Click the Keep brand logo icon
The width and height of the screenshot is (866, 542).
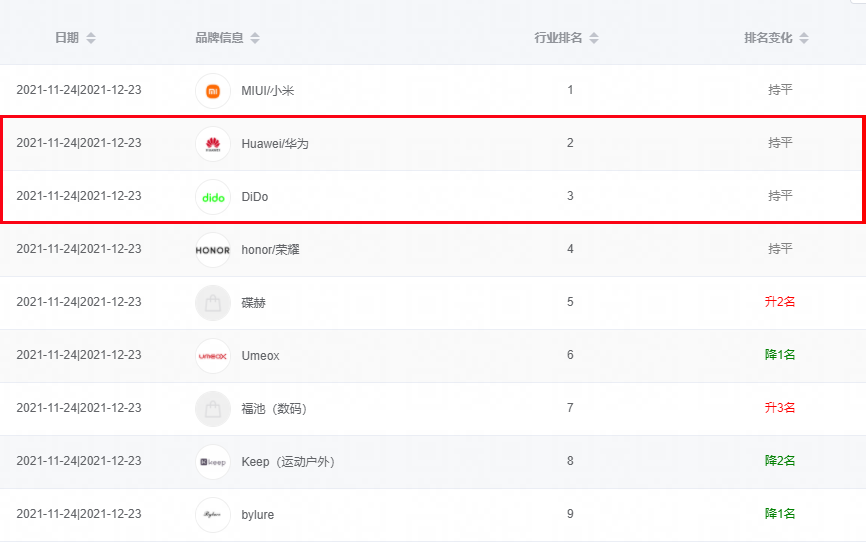pyautogui.click(x=213, y=462)
